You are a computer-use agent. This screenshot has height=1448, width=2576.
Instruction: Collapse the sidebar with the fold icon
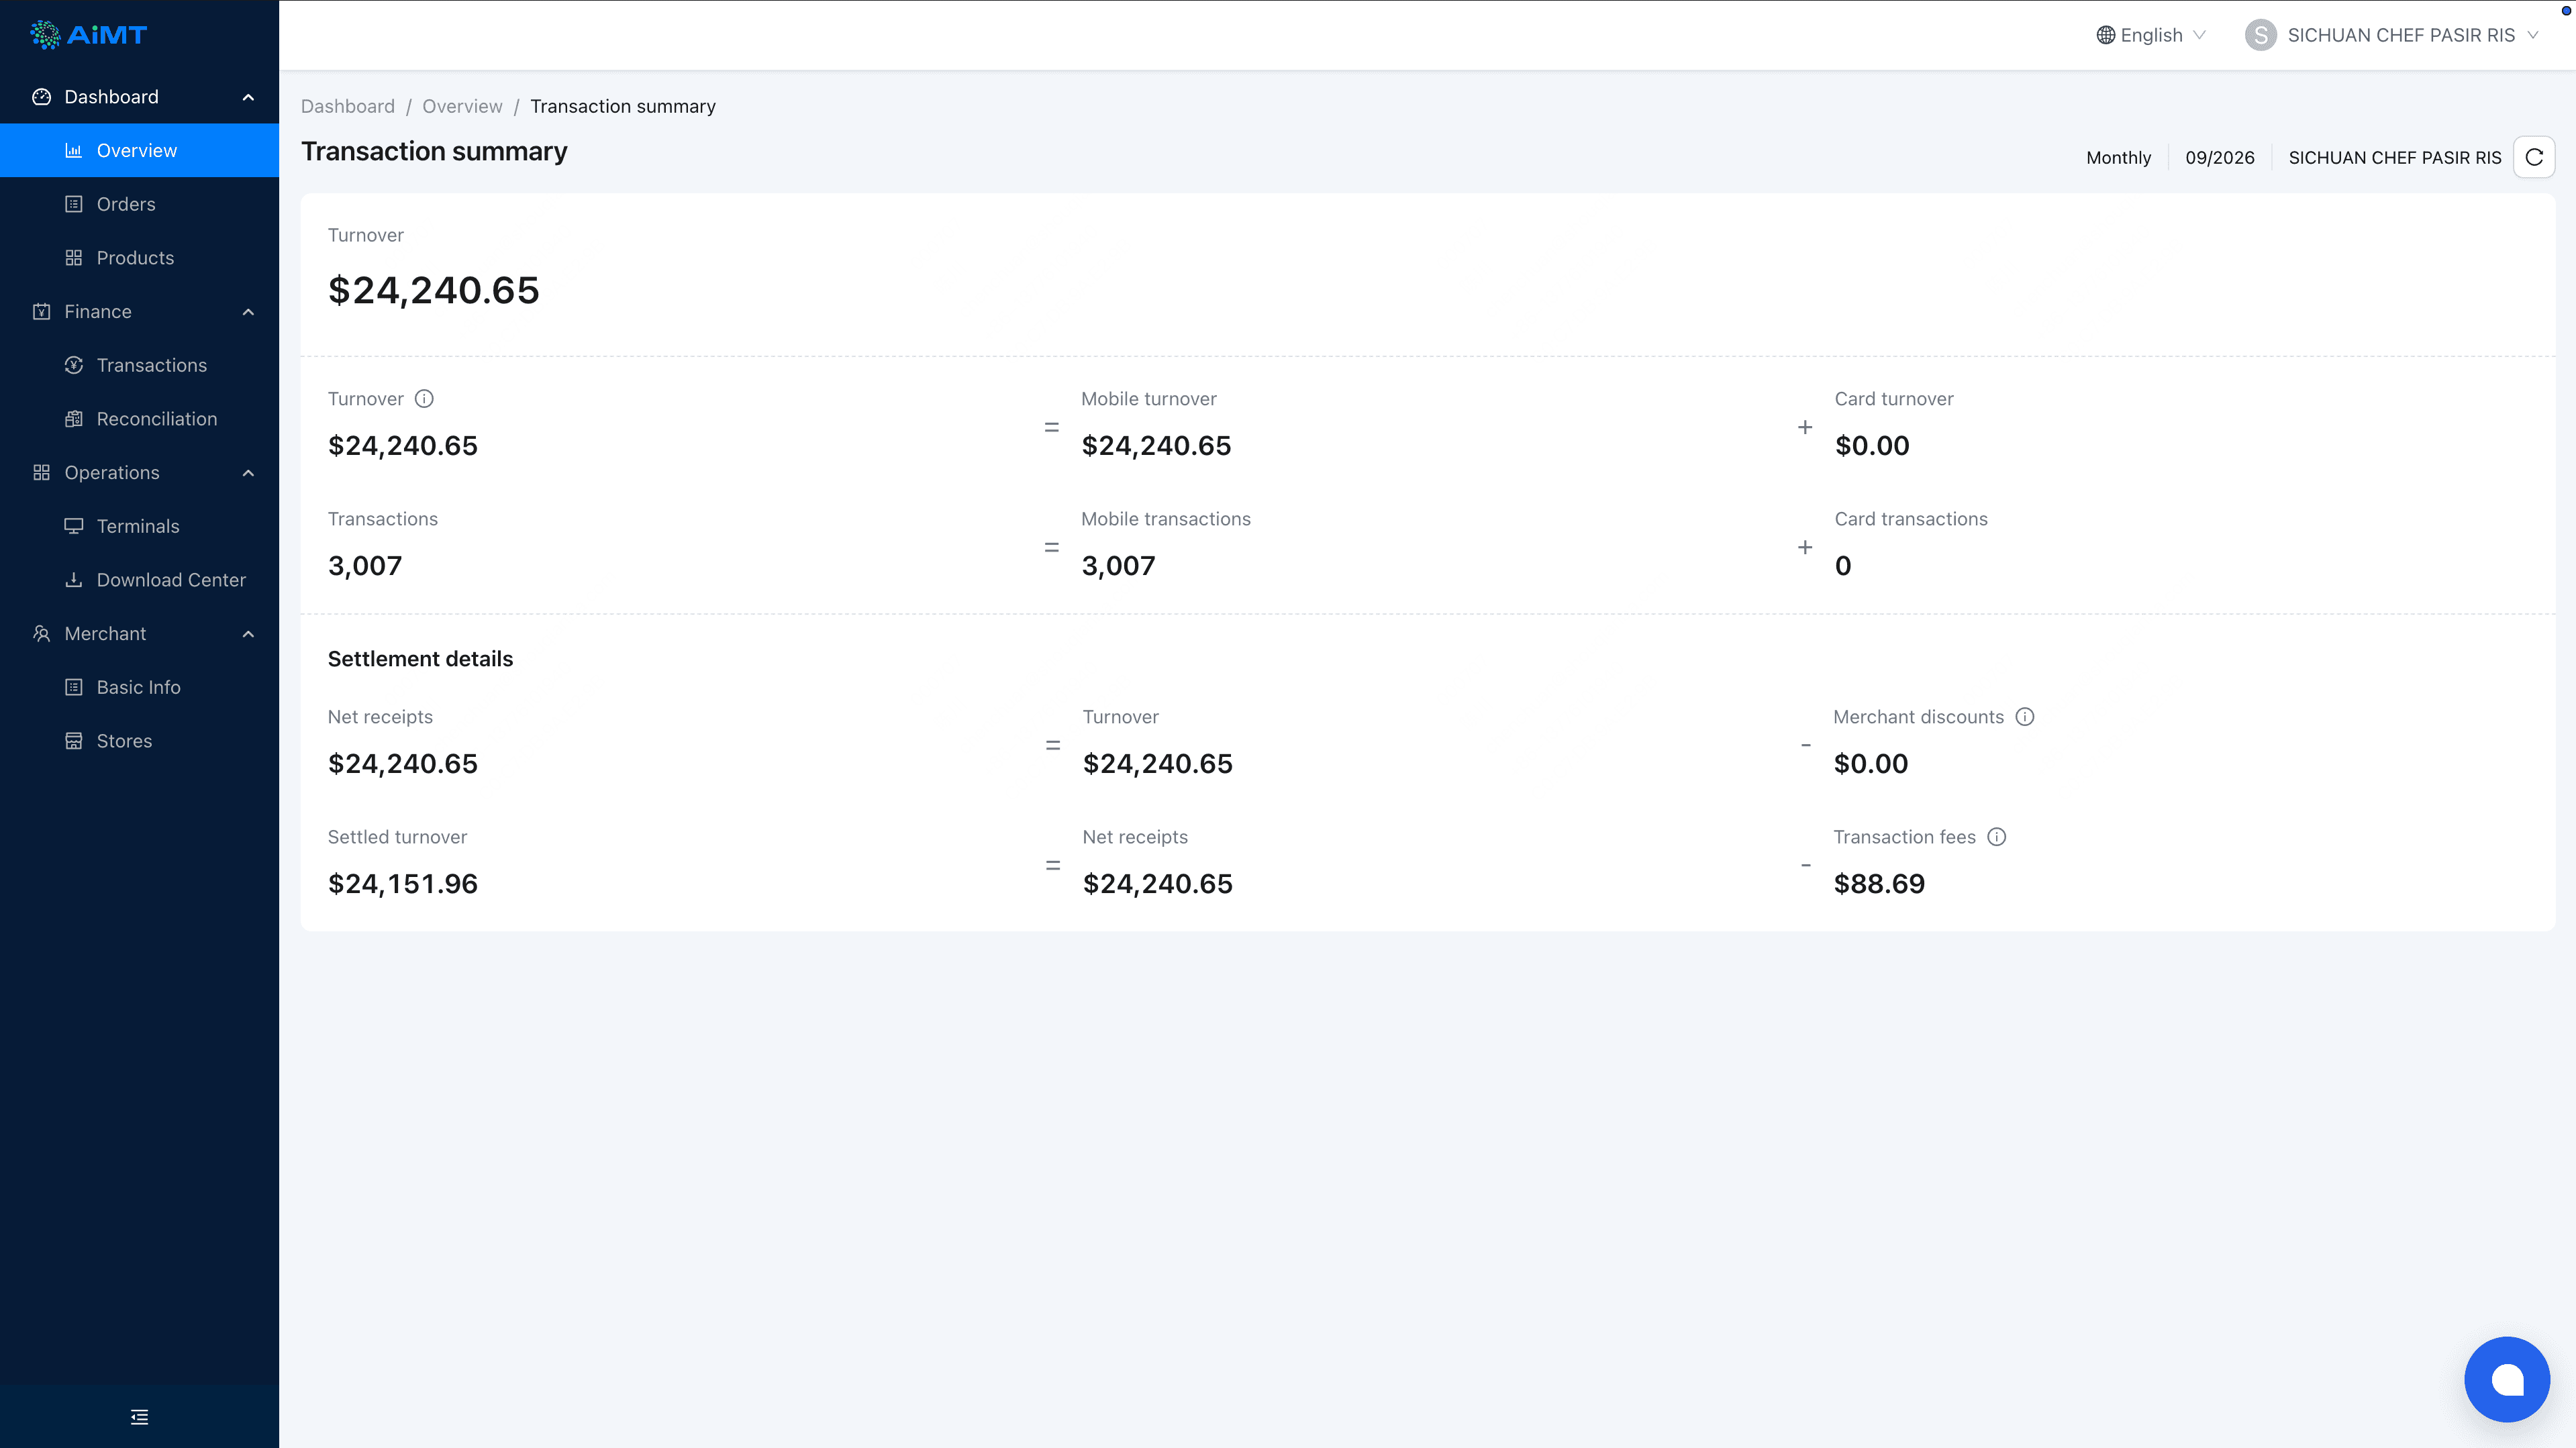click(x=139, y=1417)
